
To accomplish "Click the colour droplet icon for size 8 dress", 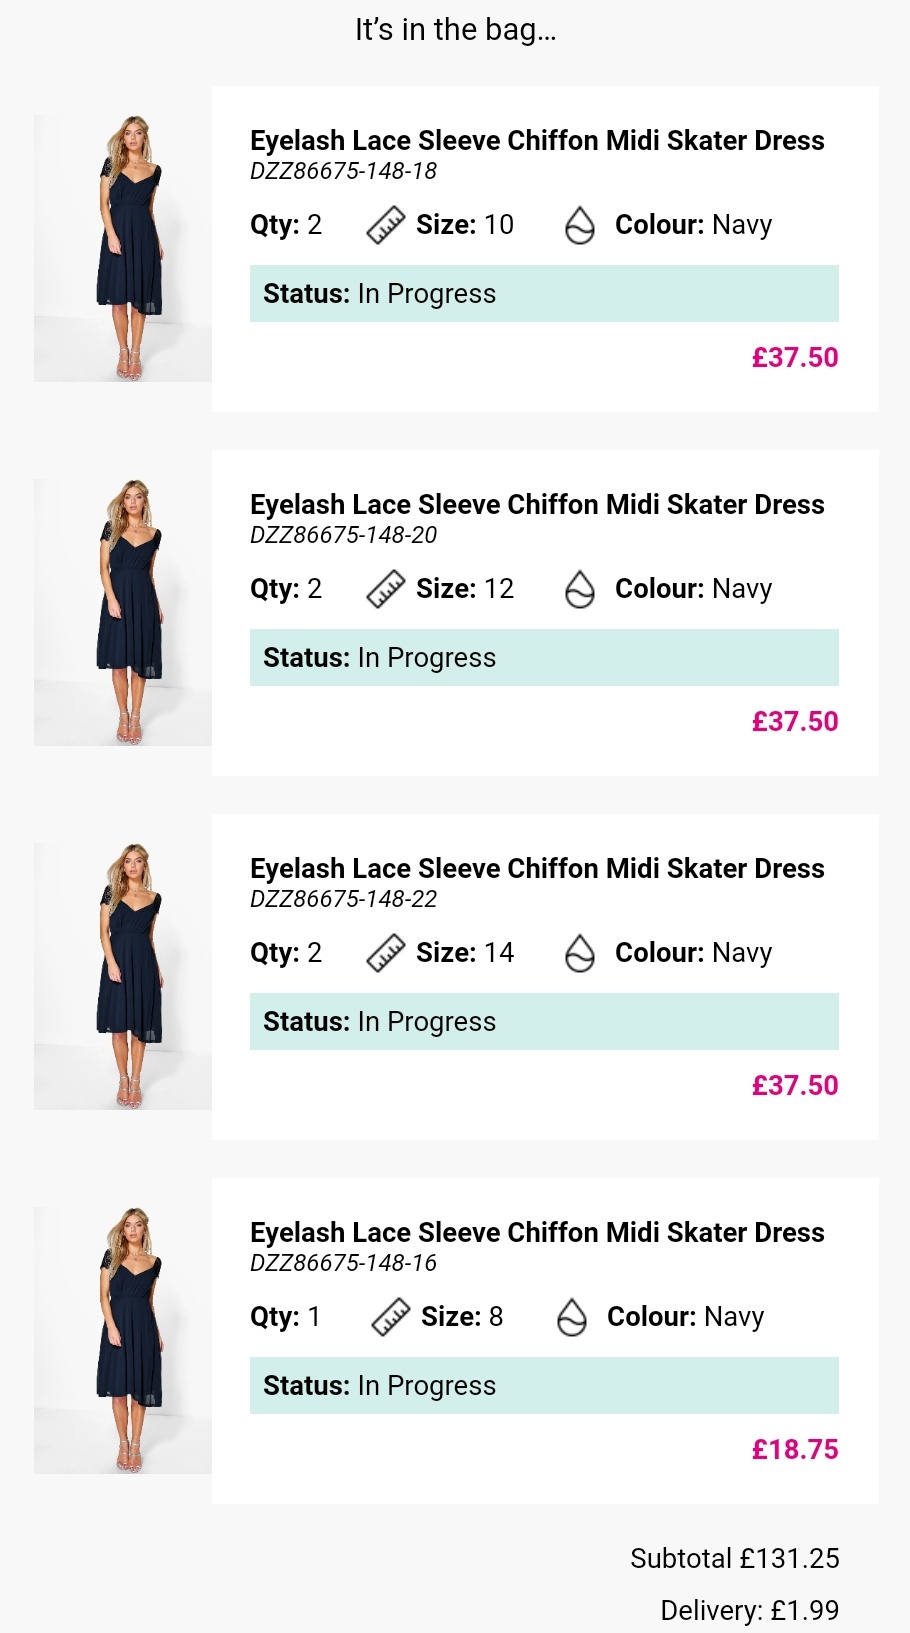I will click(x=572, y=1317).
